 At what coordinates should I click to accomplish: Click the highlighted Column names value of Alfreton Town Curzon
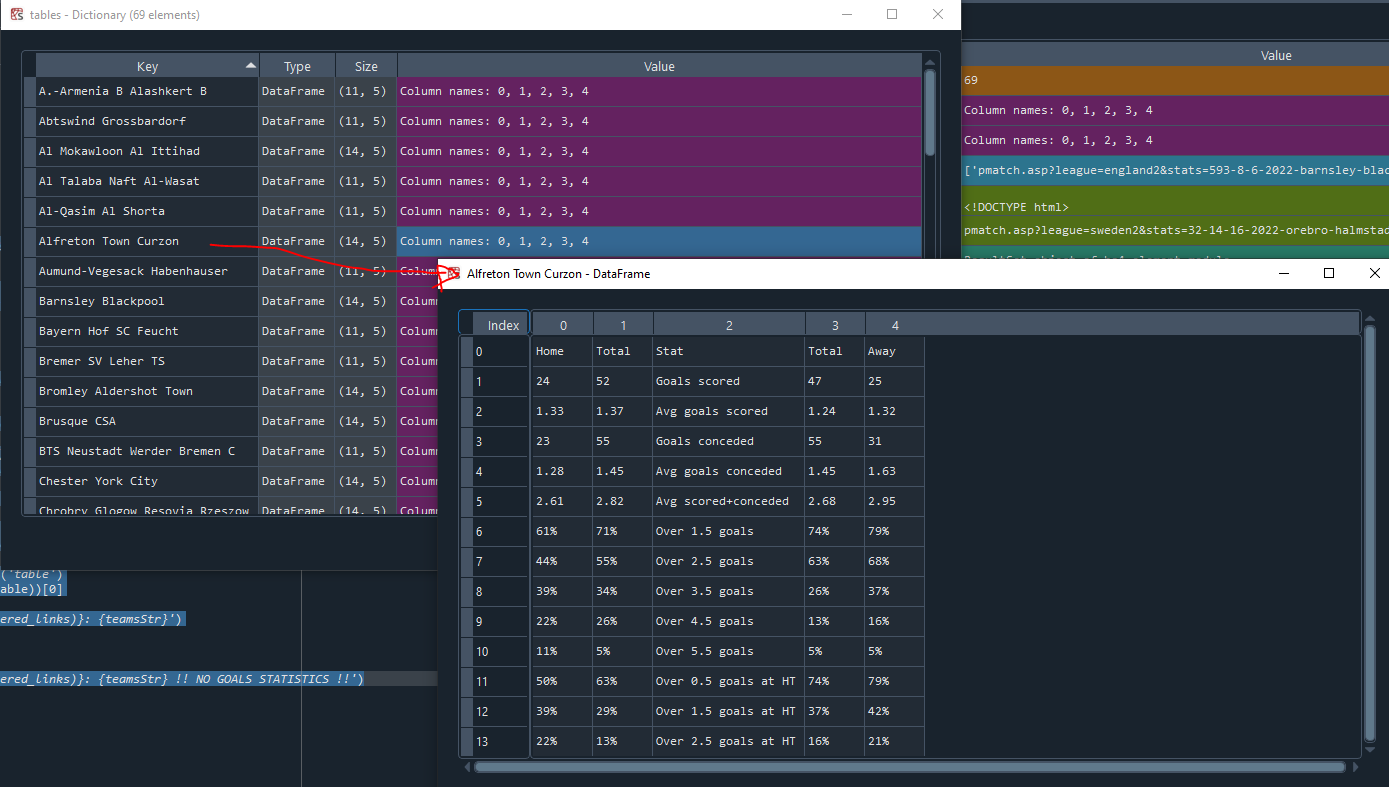point(659,241)
